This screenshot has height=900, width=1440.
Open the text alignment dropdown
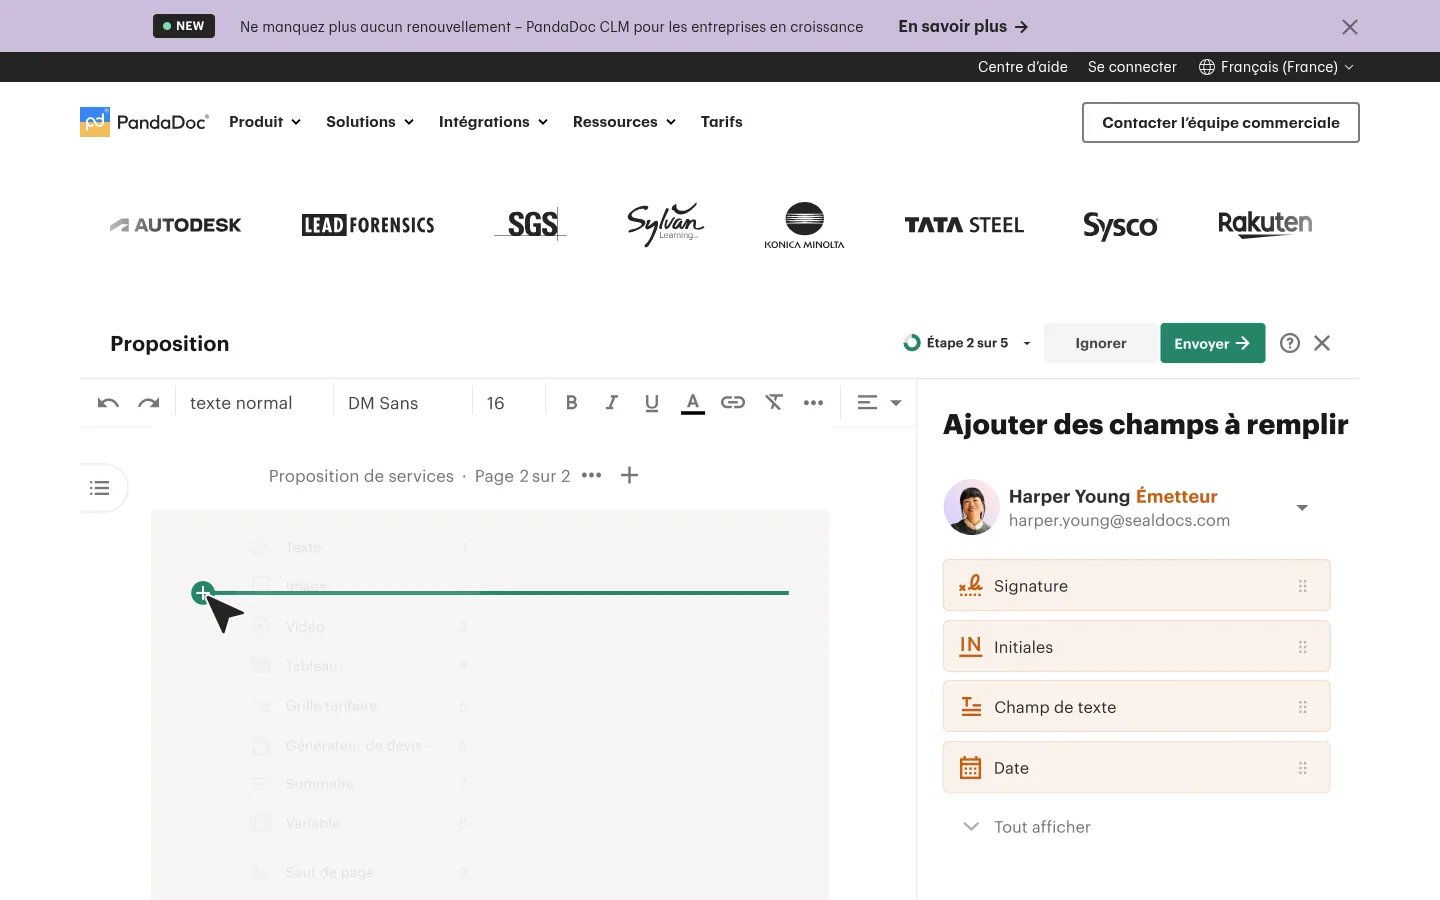tap(880, 402)
